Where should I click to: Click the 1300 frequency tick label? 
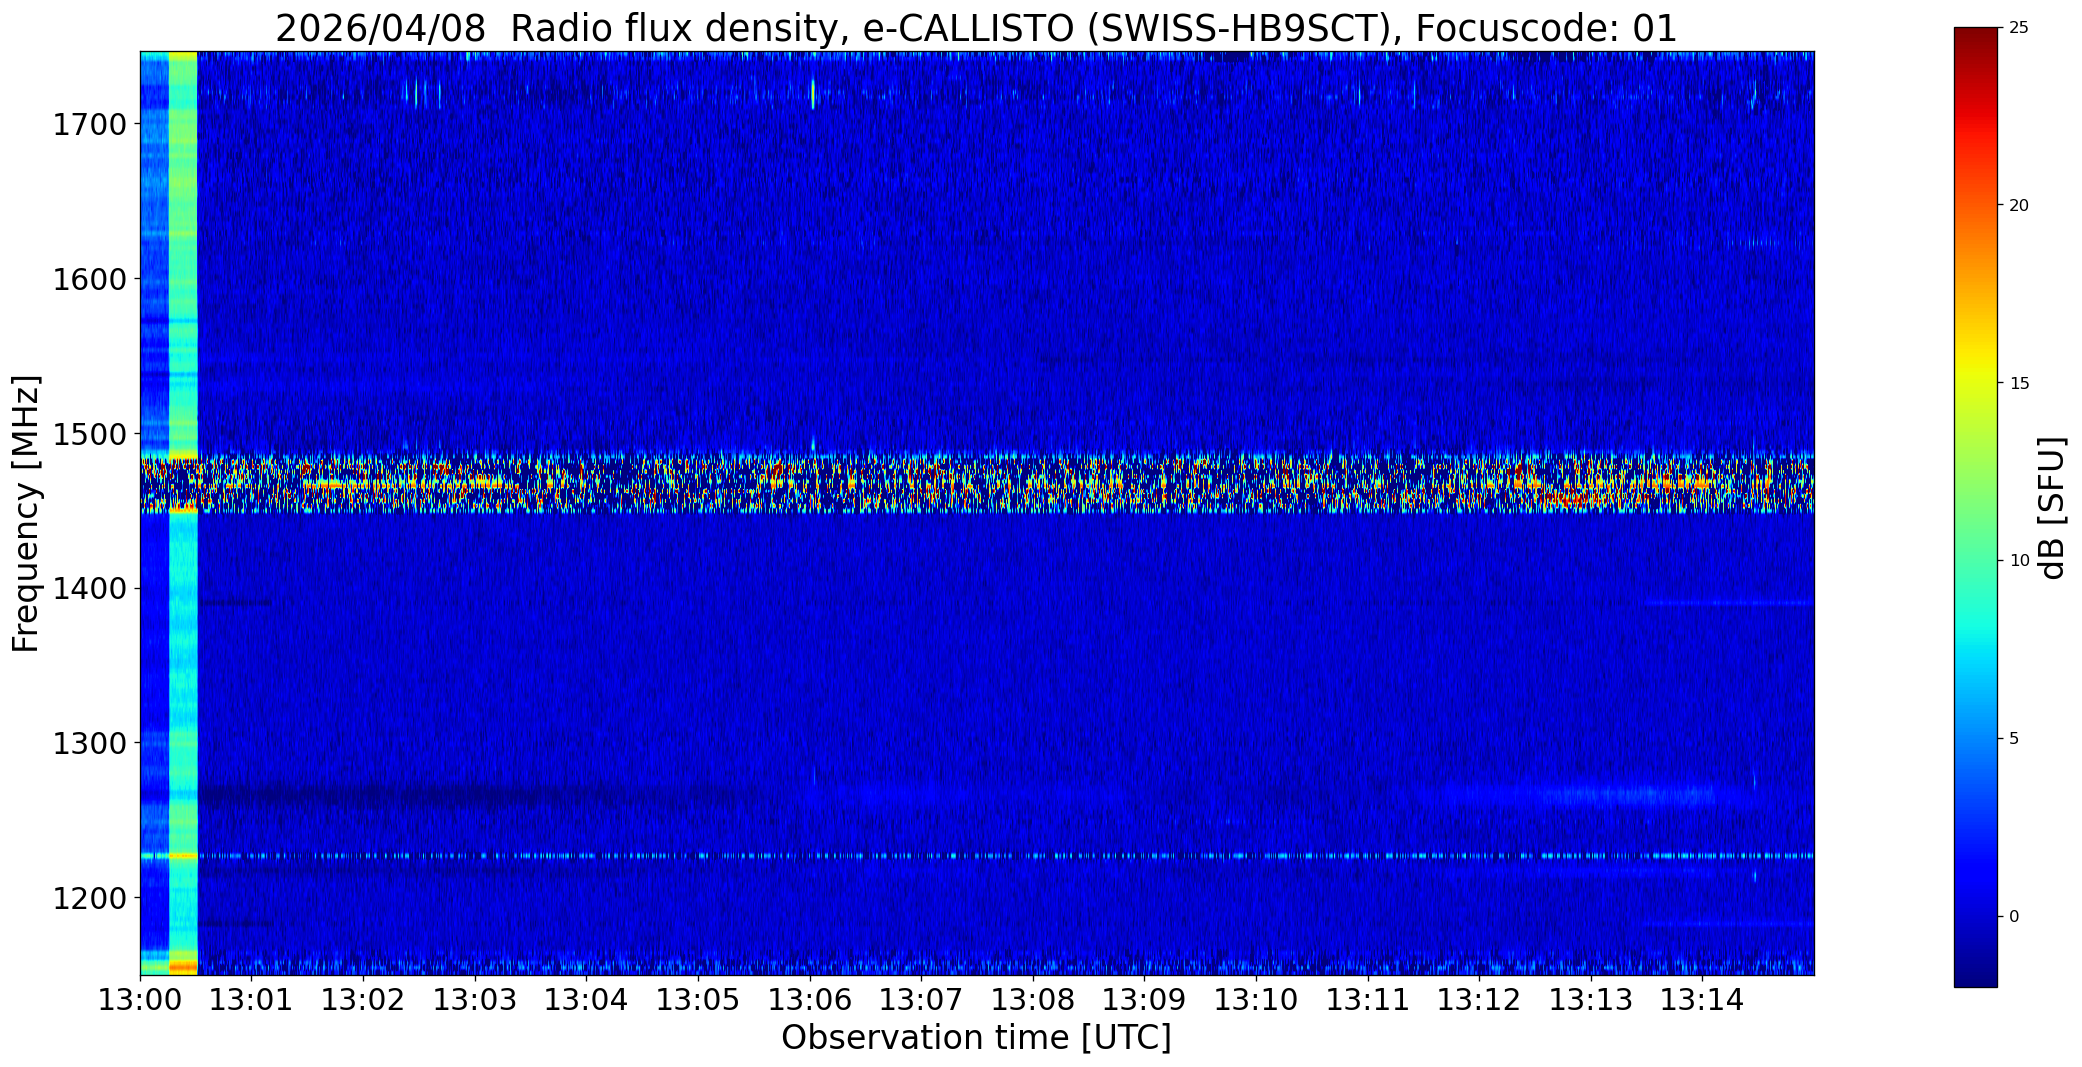tap(89, 743)
